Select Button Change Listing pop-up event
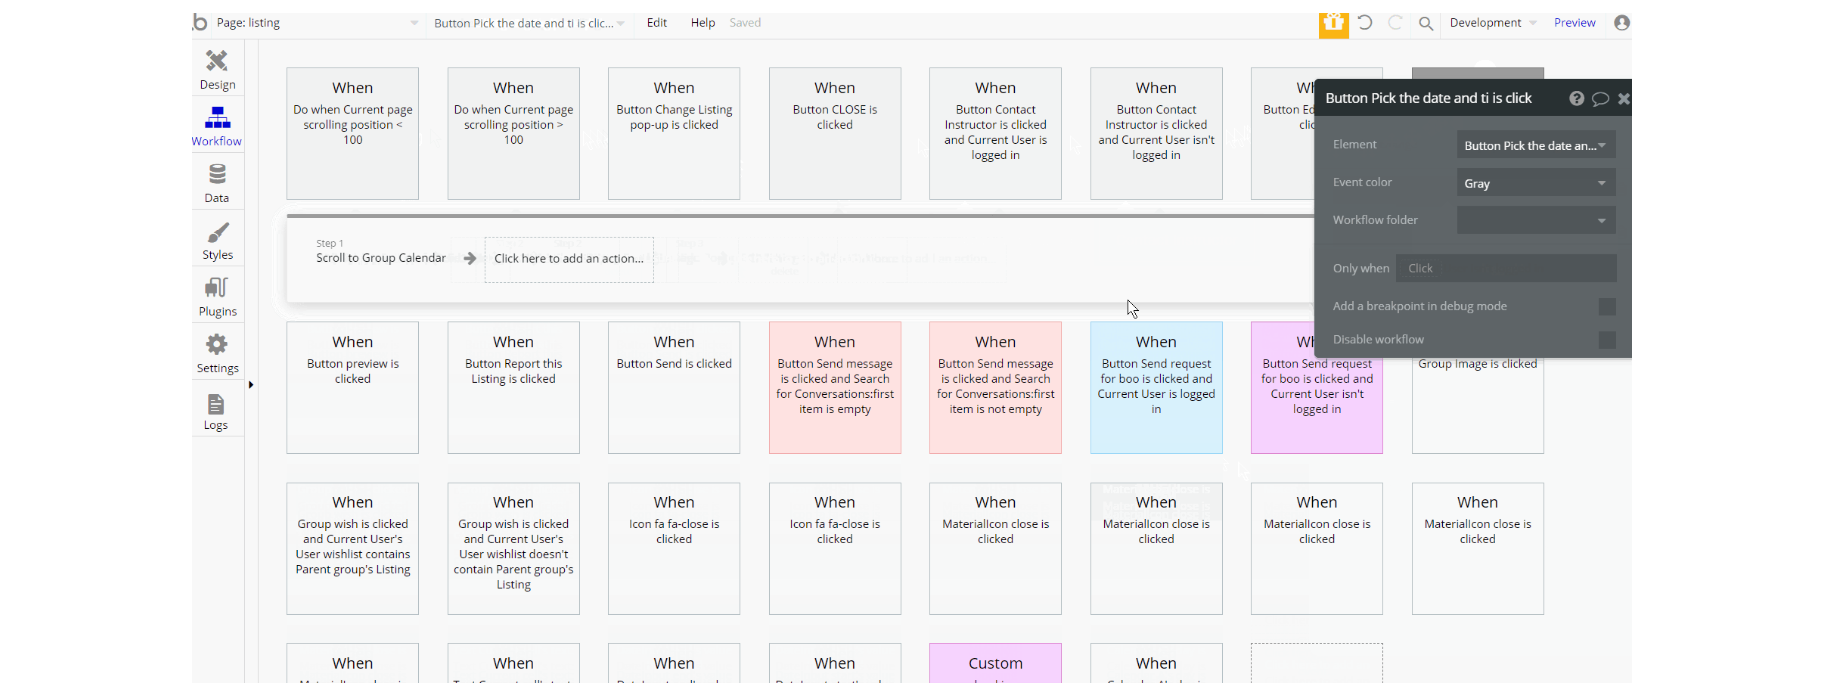This screenshot has height=690, width=1830. click(x=674, y=133)
